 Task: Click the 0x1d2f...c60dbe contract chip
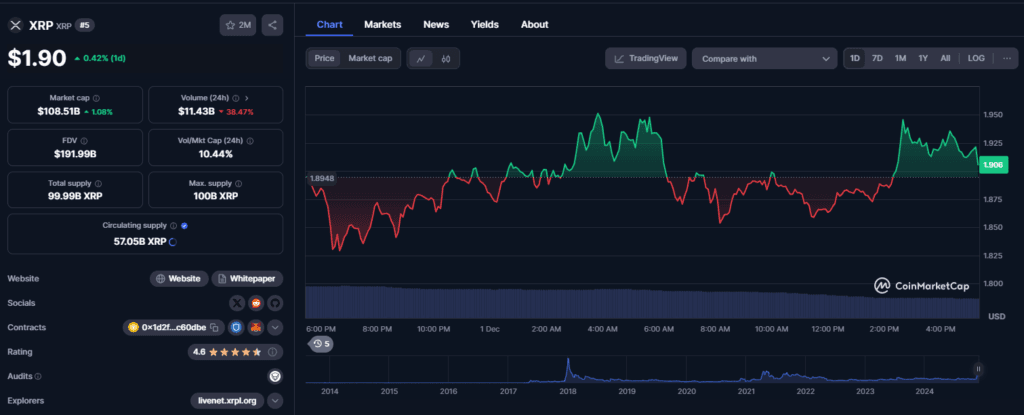pos(174,327)
